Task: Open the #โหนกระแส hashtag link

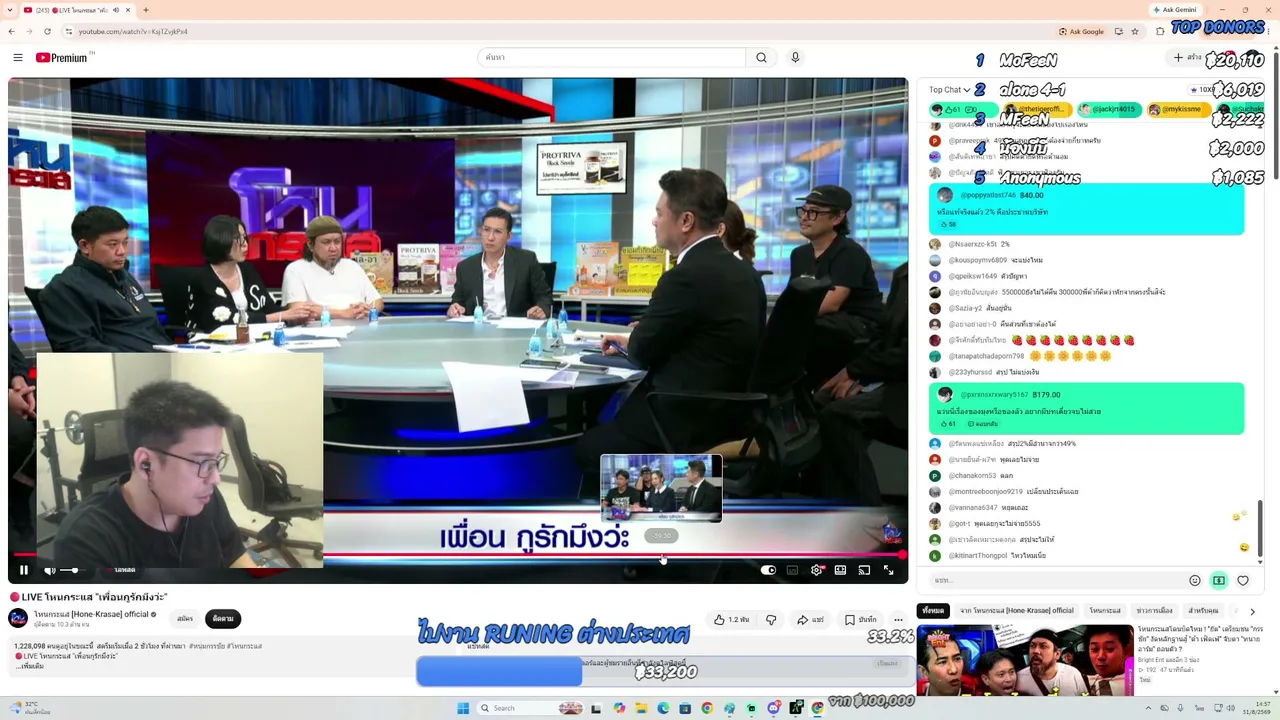Action: [x=244, y=646]
